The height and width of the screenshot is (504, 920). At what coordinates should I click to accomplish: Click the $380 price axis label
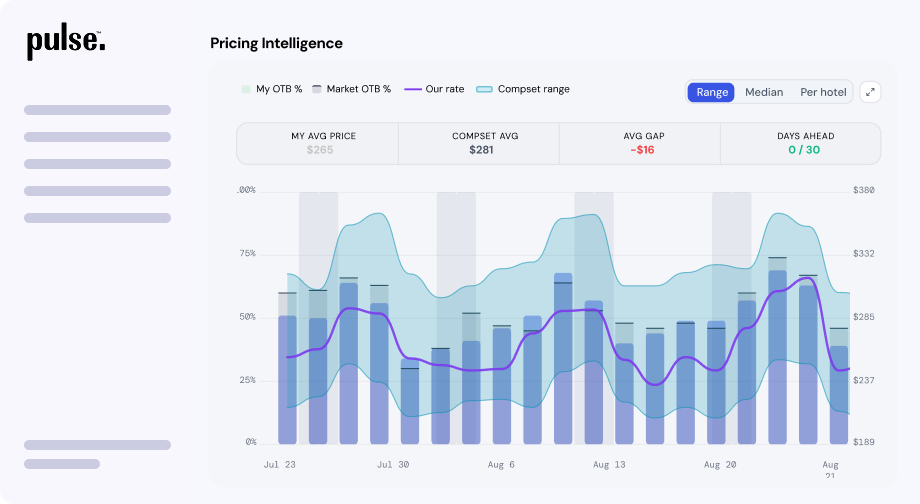click(x=864, y=190)
